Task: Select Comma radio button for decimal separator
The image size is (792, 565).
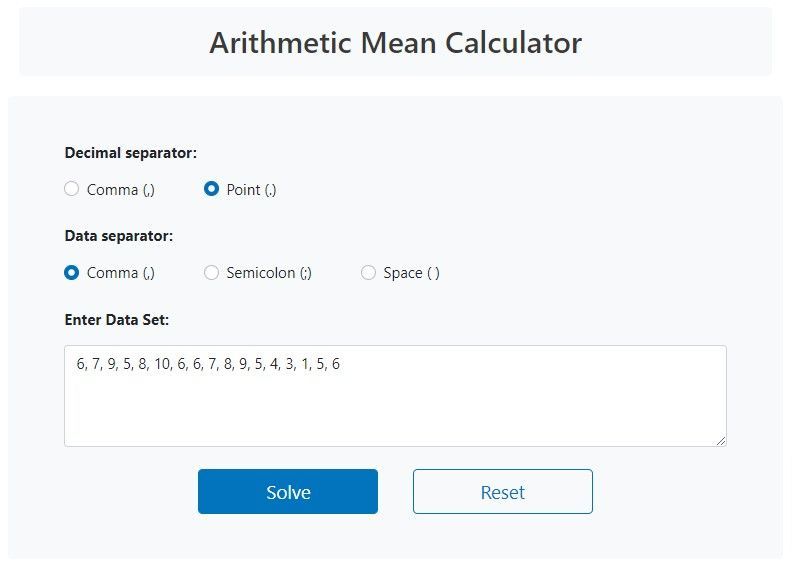Action: coord(72,189)
